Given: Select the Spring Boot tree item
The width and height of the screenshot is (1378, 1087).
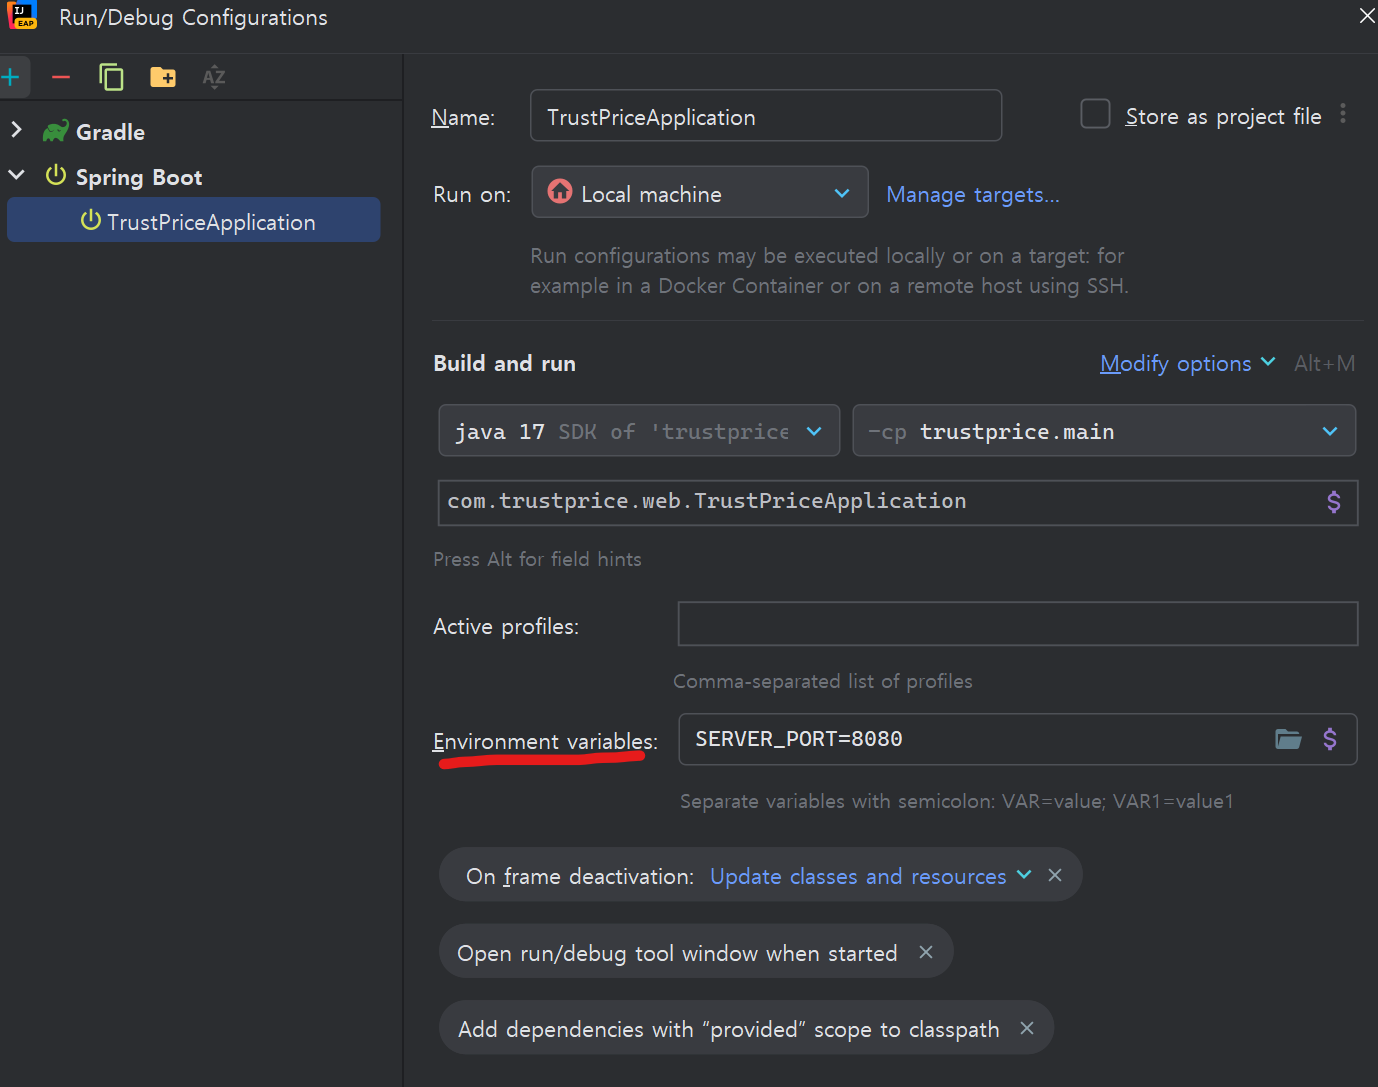Looking at the screenshot, I should [139, 177].
